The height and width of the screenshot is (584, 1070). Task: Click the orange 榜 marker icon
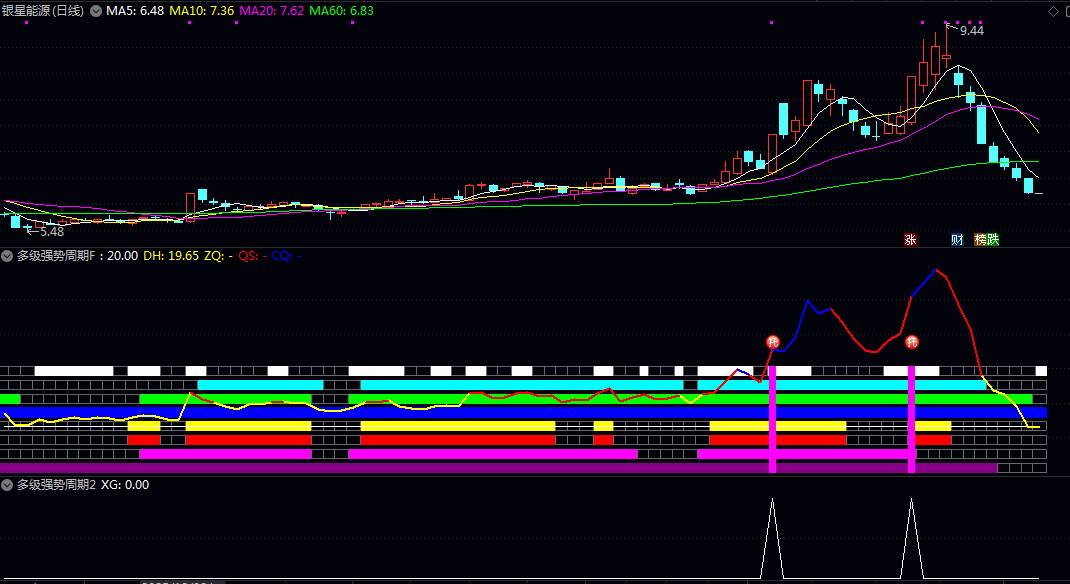pyautogui.click(x=980, y=239)
